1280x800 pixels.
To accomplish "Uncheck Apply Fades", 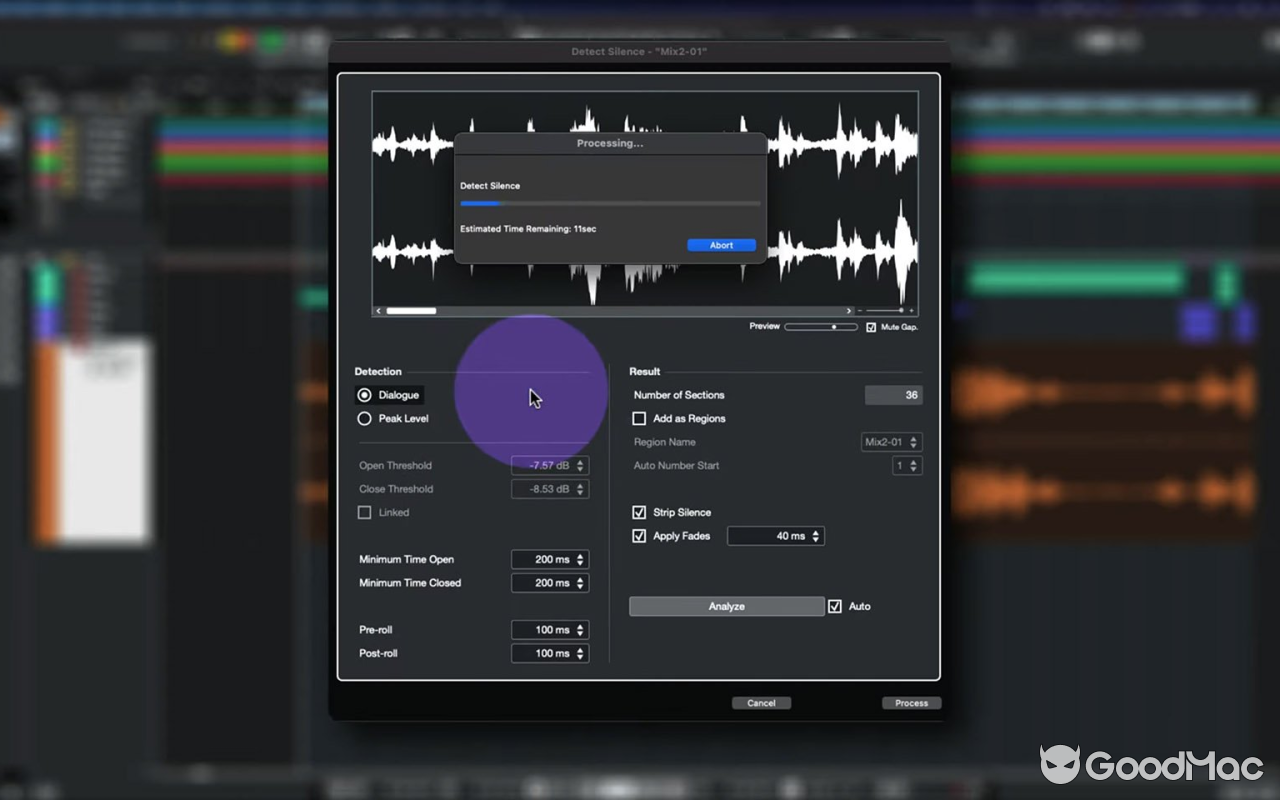I will 639,536.
